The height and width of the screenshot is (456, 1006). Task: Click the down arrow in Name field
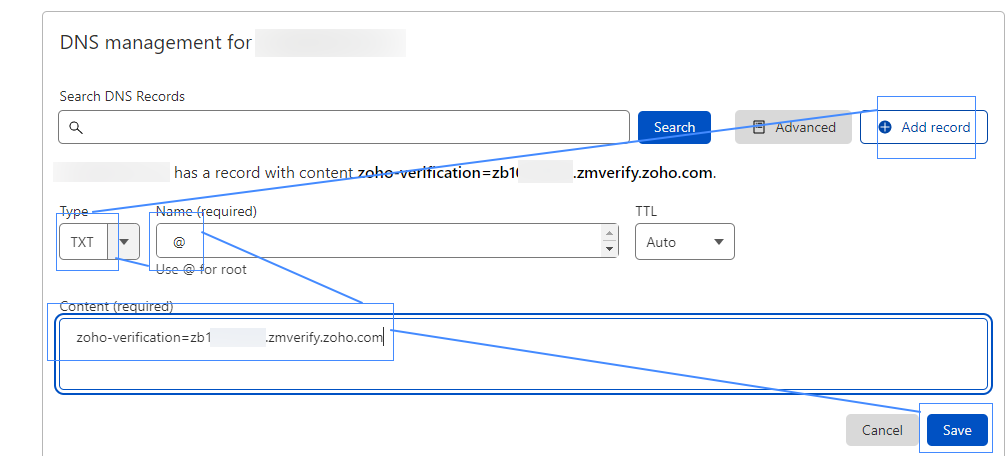click(610, 249)
